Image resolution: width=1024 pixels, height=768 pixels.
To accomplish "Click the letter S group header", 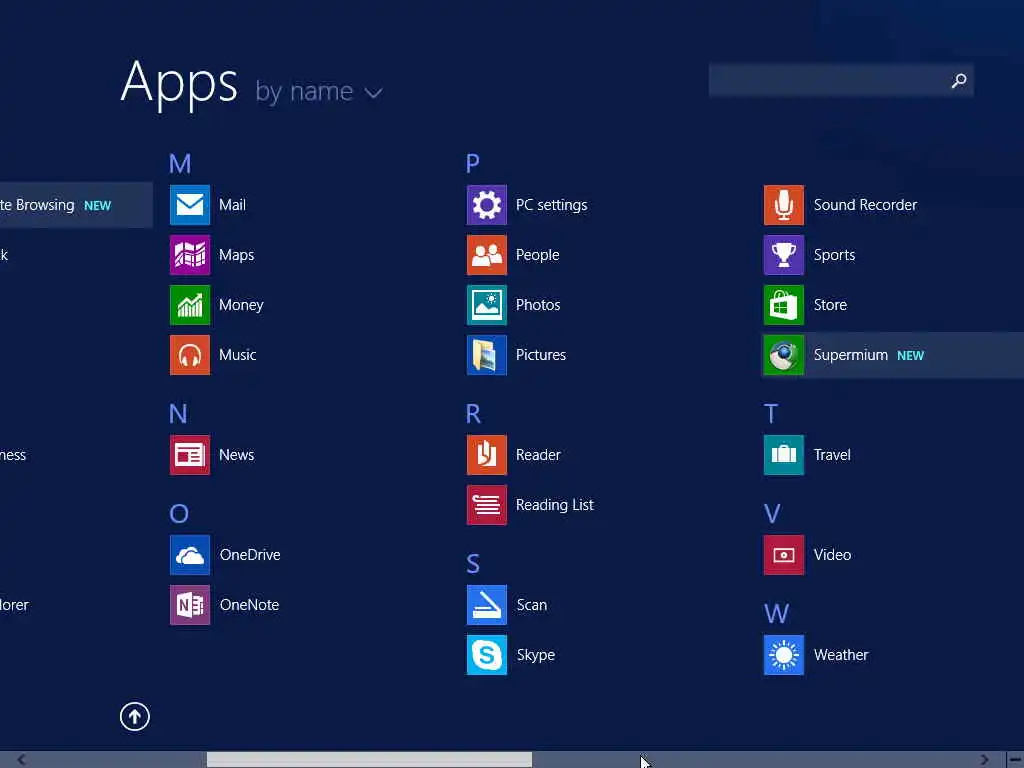I will [x=473, y=564].
